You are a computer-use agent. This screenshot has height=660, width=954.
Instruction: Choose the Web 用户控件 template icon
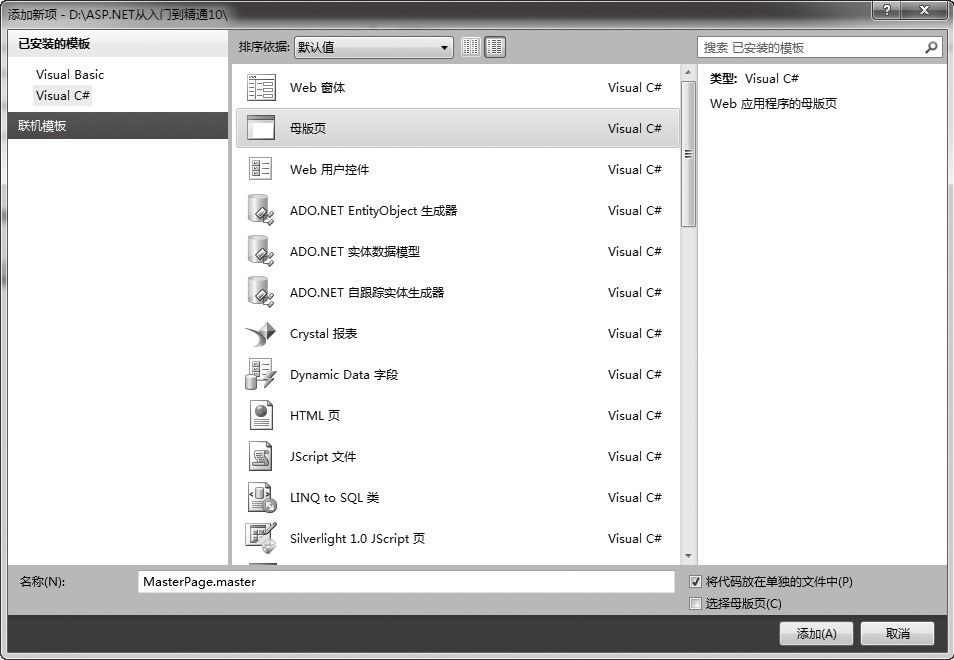click(x=261, y=169)
